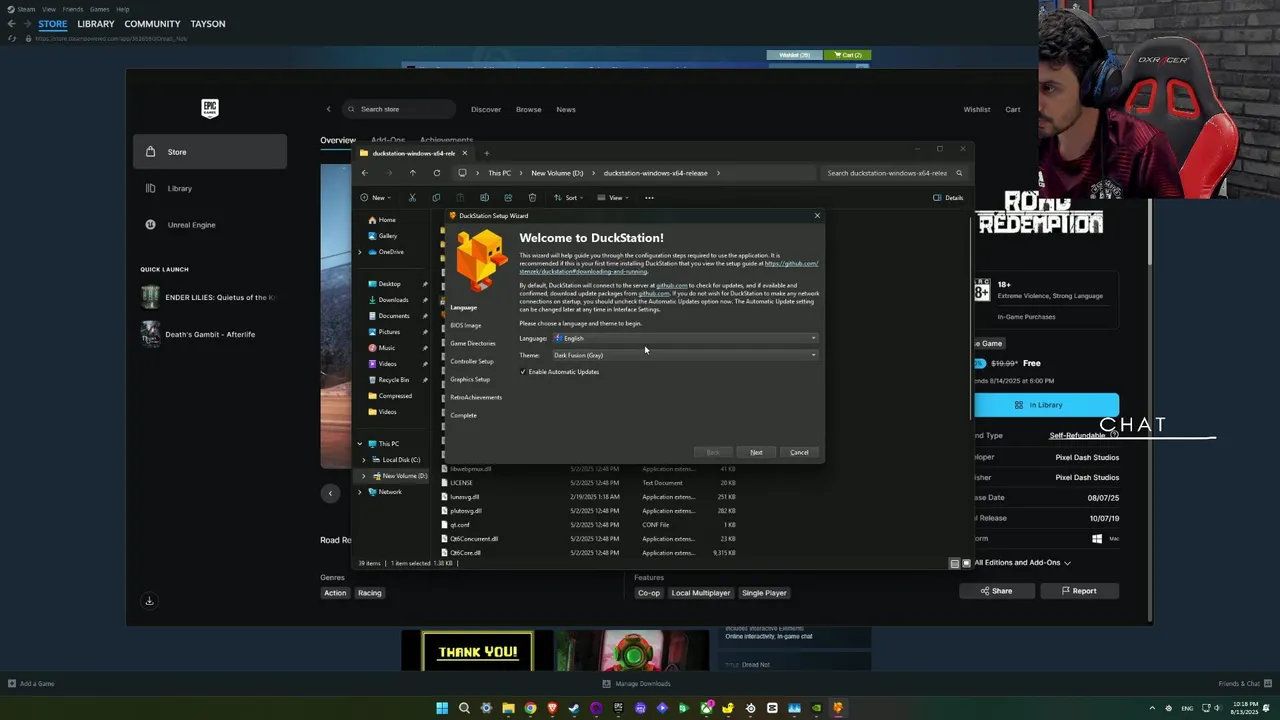Screen dimensions: 1280x720
Task: Close the DuckStation Setup Wizard dialog
Action: [817, 215]
